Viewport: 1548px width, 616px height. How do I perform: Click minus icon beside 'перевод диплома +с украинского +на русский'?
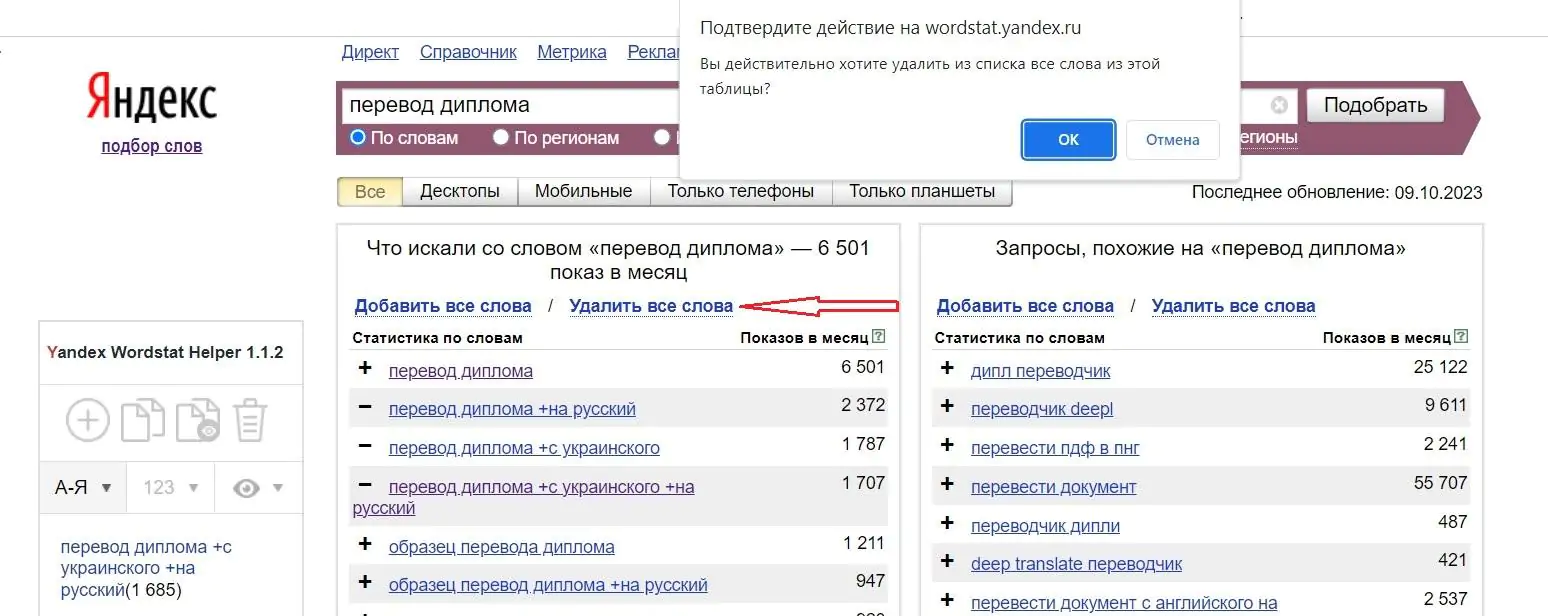(x=365, y=485)
